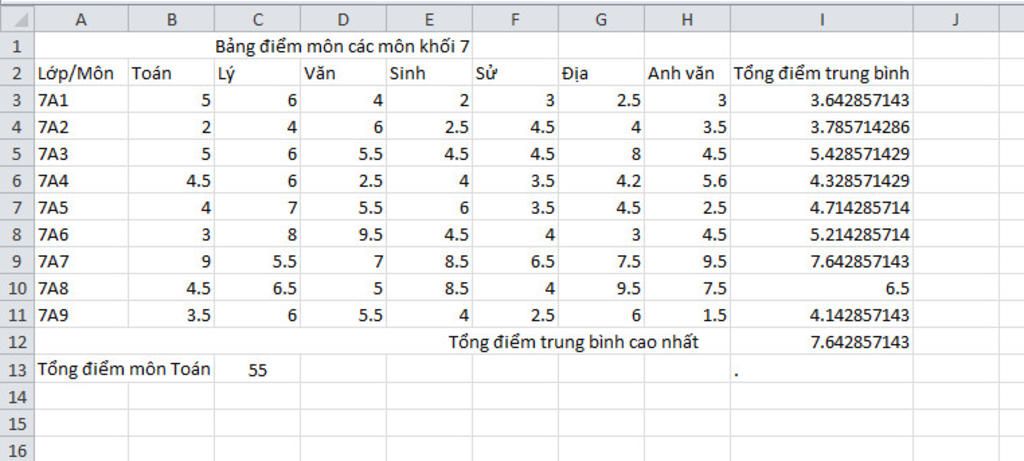
Task: Click the cell showing 55
Action: (x=257, y=370)
